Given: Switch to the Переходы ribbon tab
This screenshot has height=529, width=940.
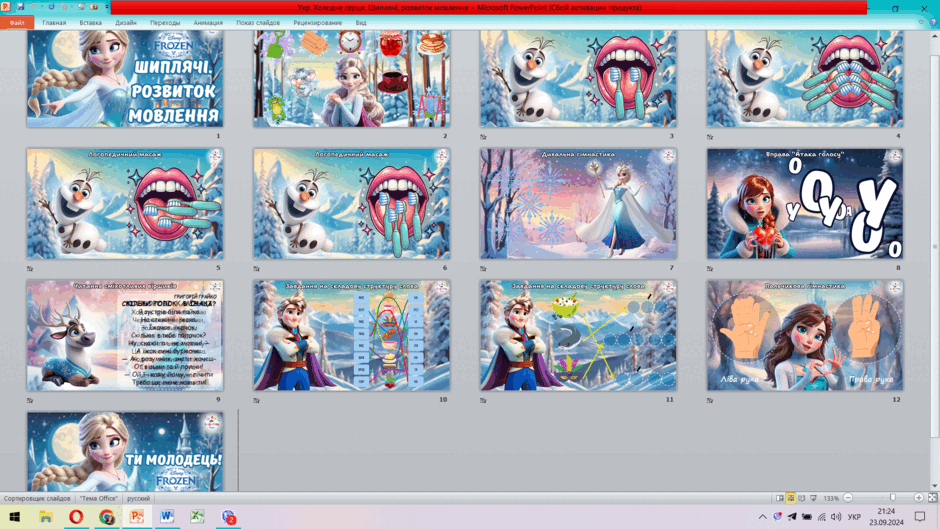Looking at the screenshot, I should [165, 23].
